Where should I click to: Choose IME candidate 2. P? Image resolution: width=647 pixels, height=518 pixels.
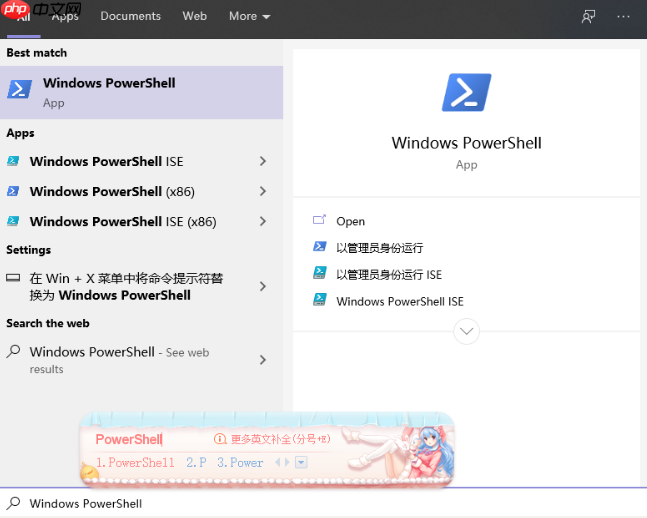pyautogui.click(x=196, y=463)
